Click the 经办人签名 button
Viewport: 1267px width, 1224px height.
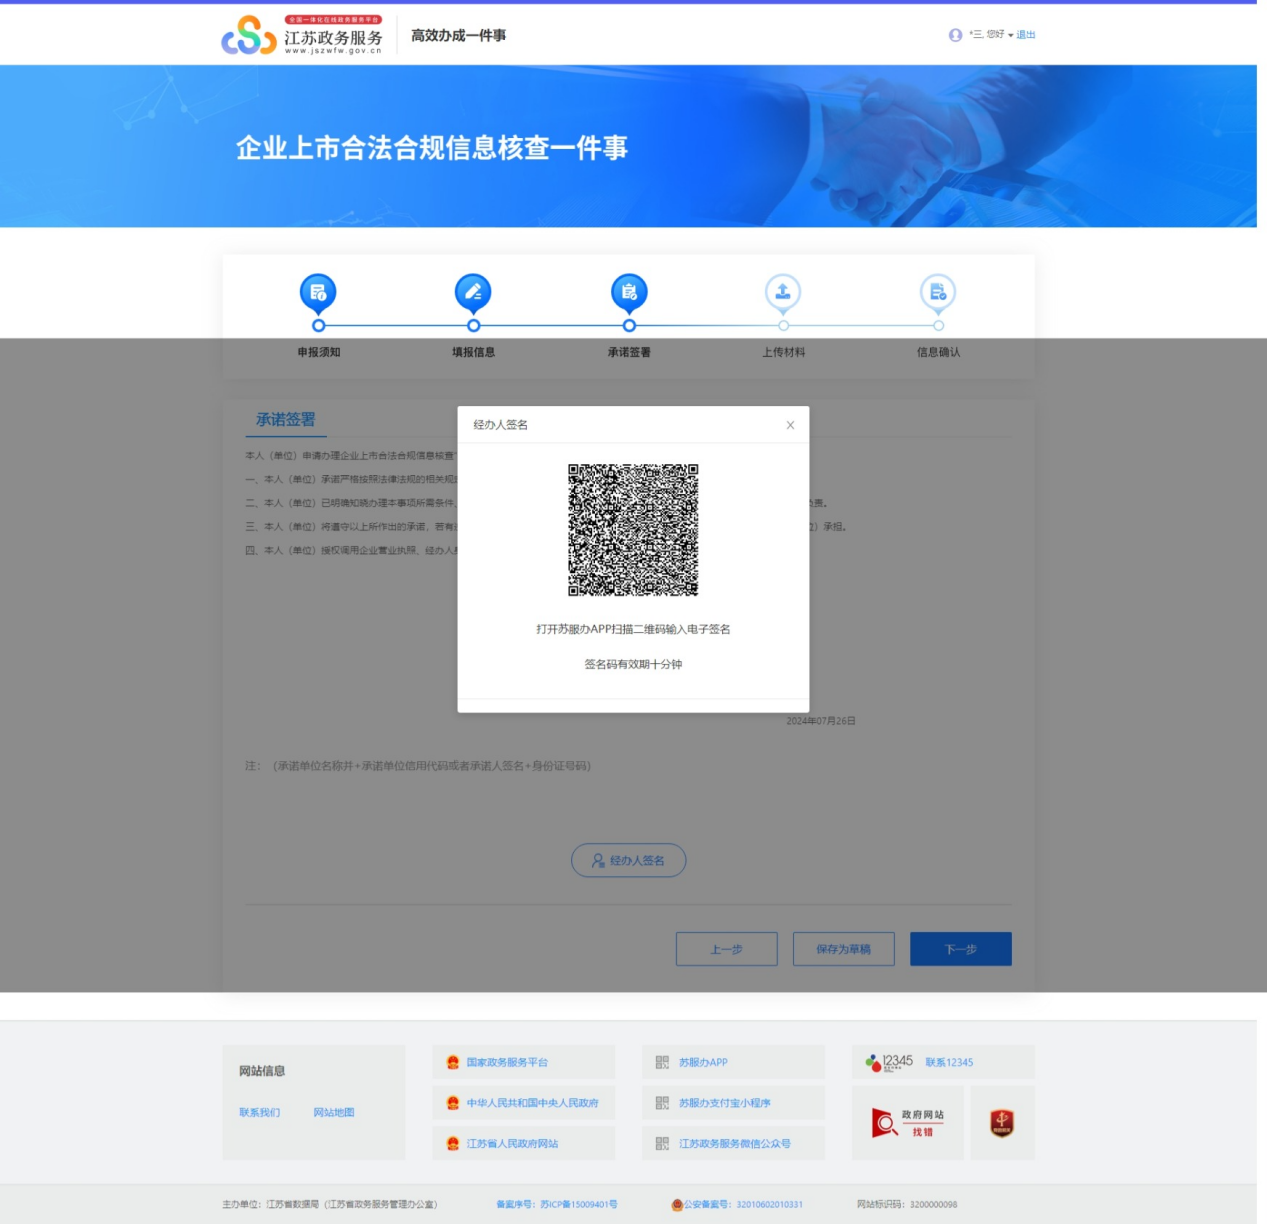[x=628, y=860]
